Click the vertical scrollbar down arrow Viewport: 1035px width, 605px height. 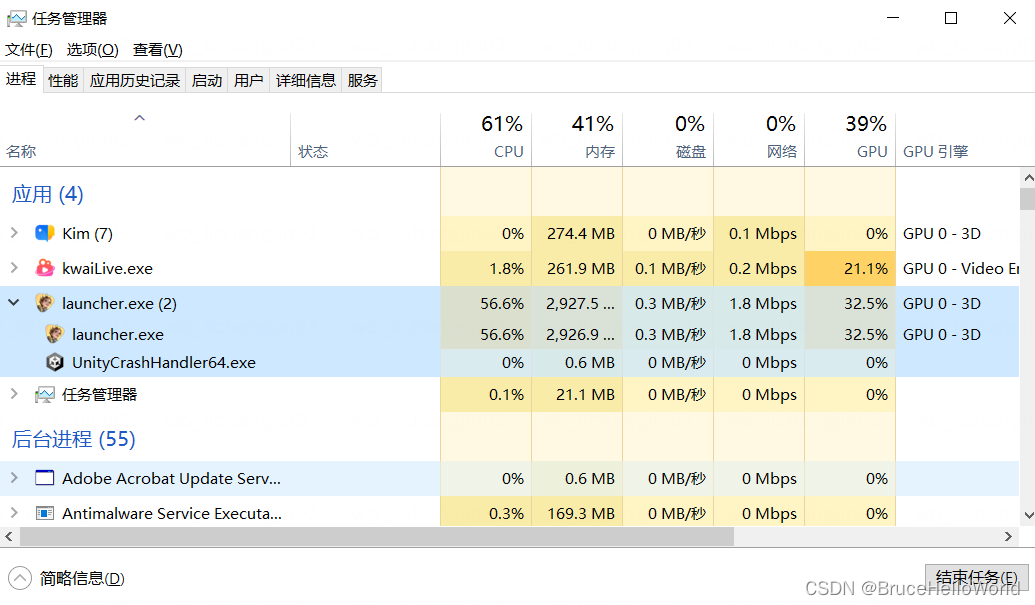tap(1028, 515)
